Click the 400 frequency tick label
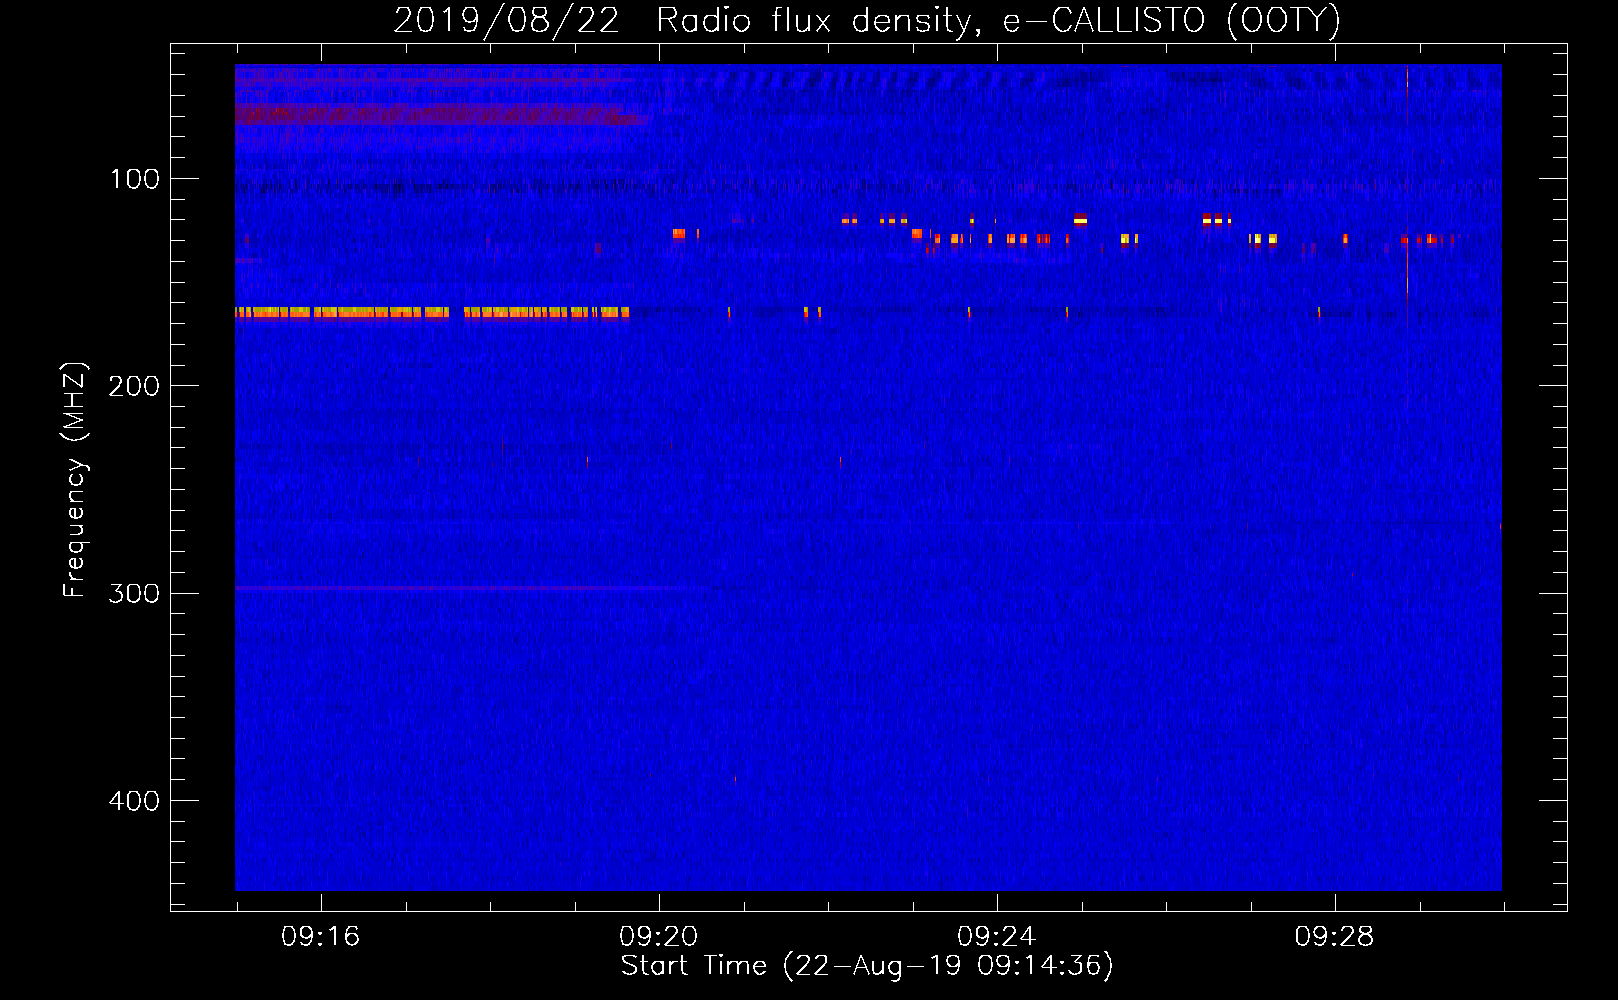 (x=133, y=801)
